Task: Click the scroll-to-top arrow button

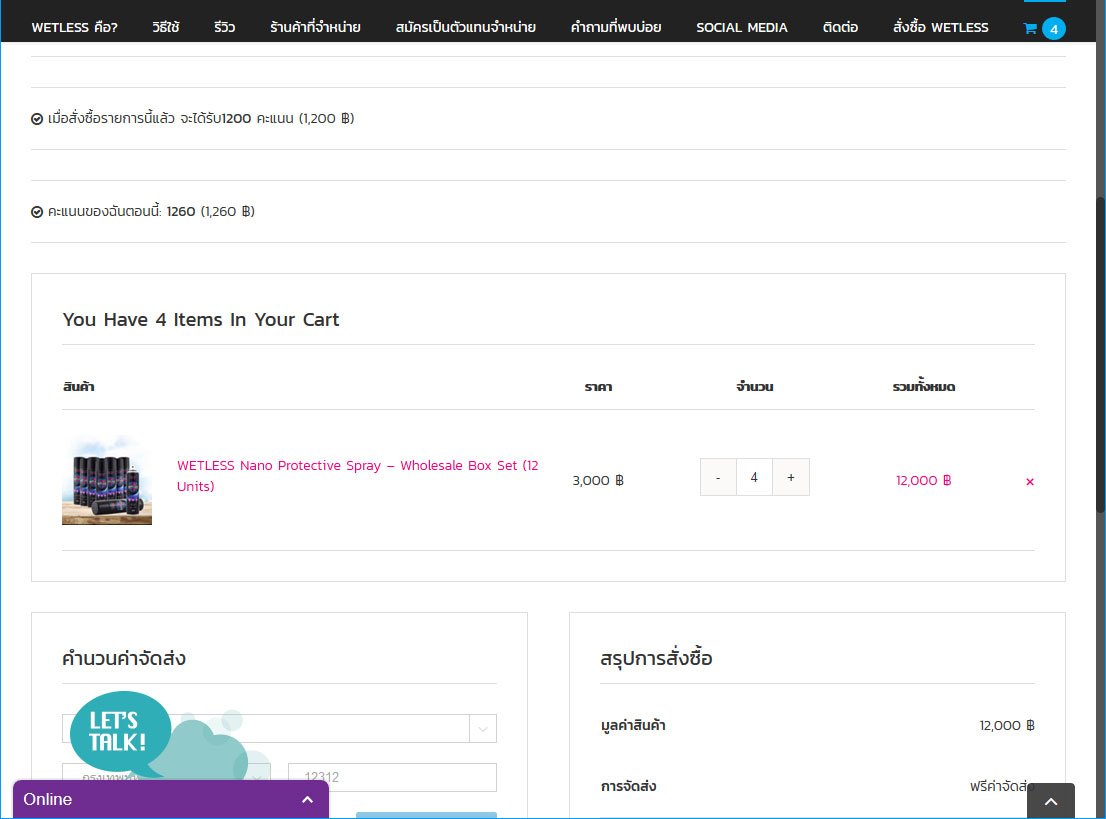Action: point(1050,801)
